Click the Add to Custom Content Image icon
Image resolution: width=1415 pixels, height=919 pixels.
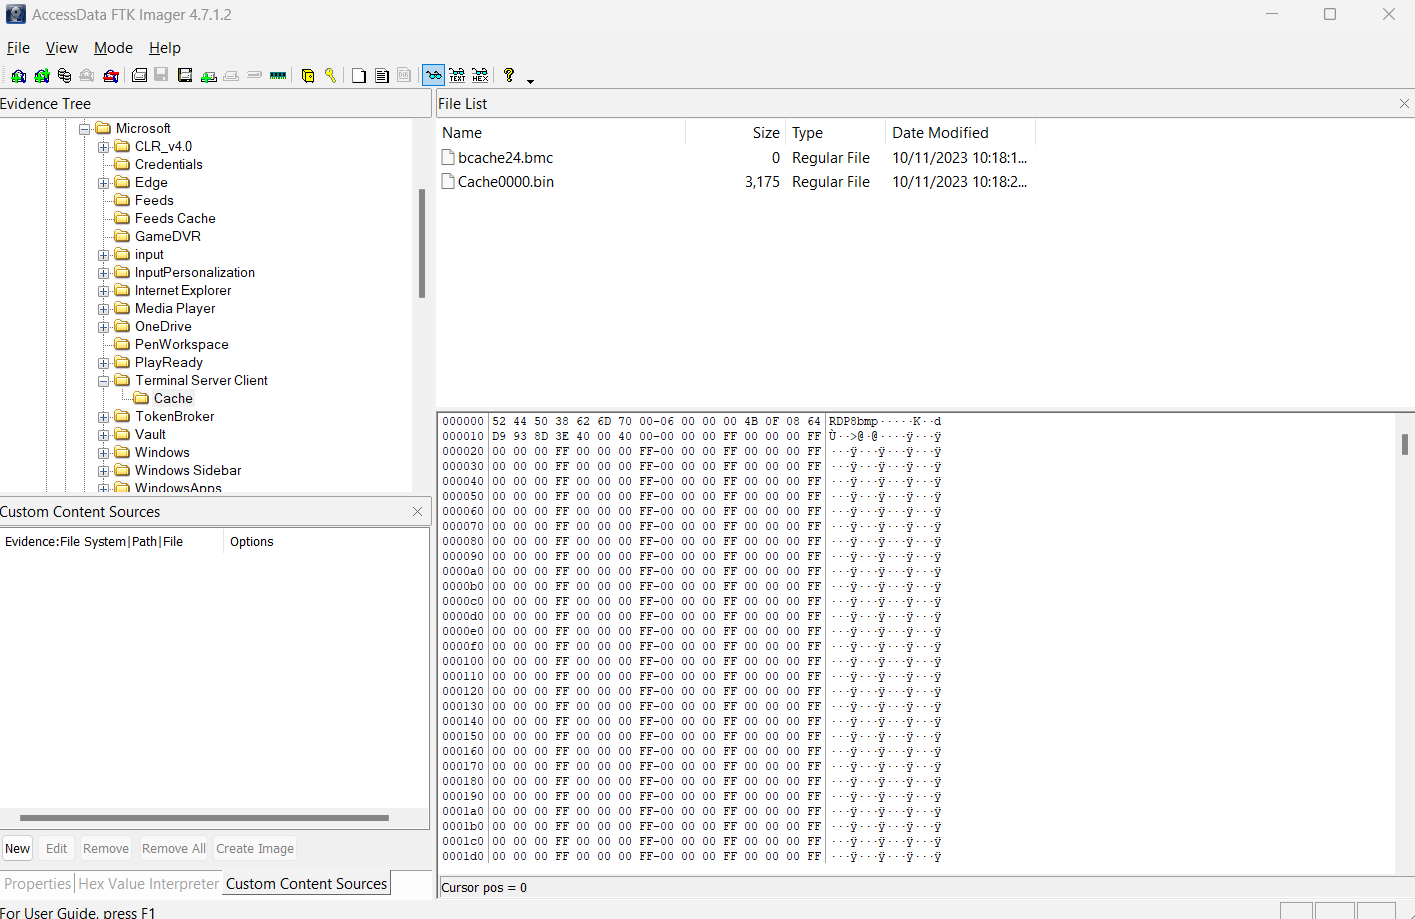point(208,75)
